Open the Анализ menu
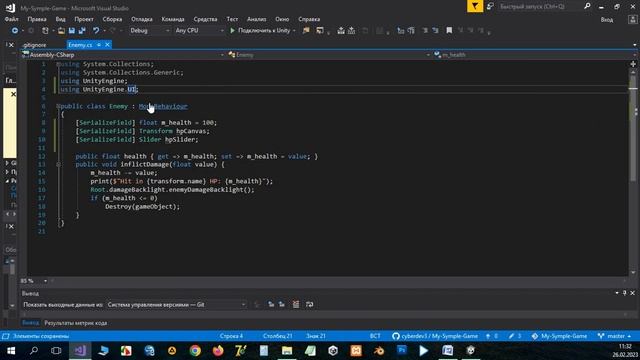The width and height of the screenshot is (640, 360). coord(257,19)
